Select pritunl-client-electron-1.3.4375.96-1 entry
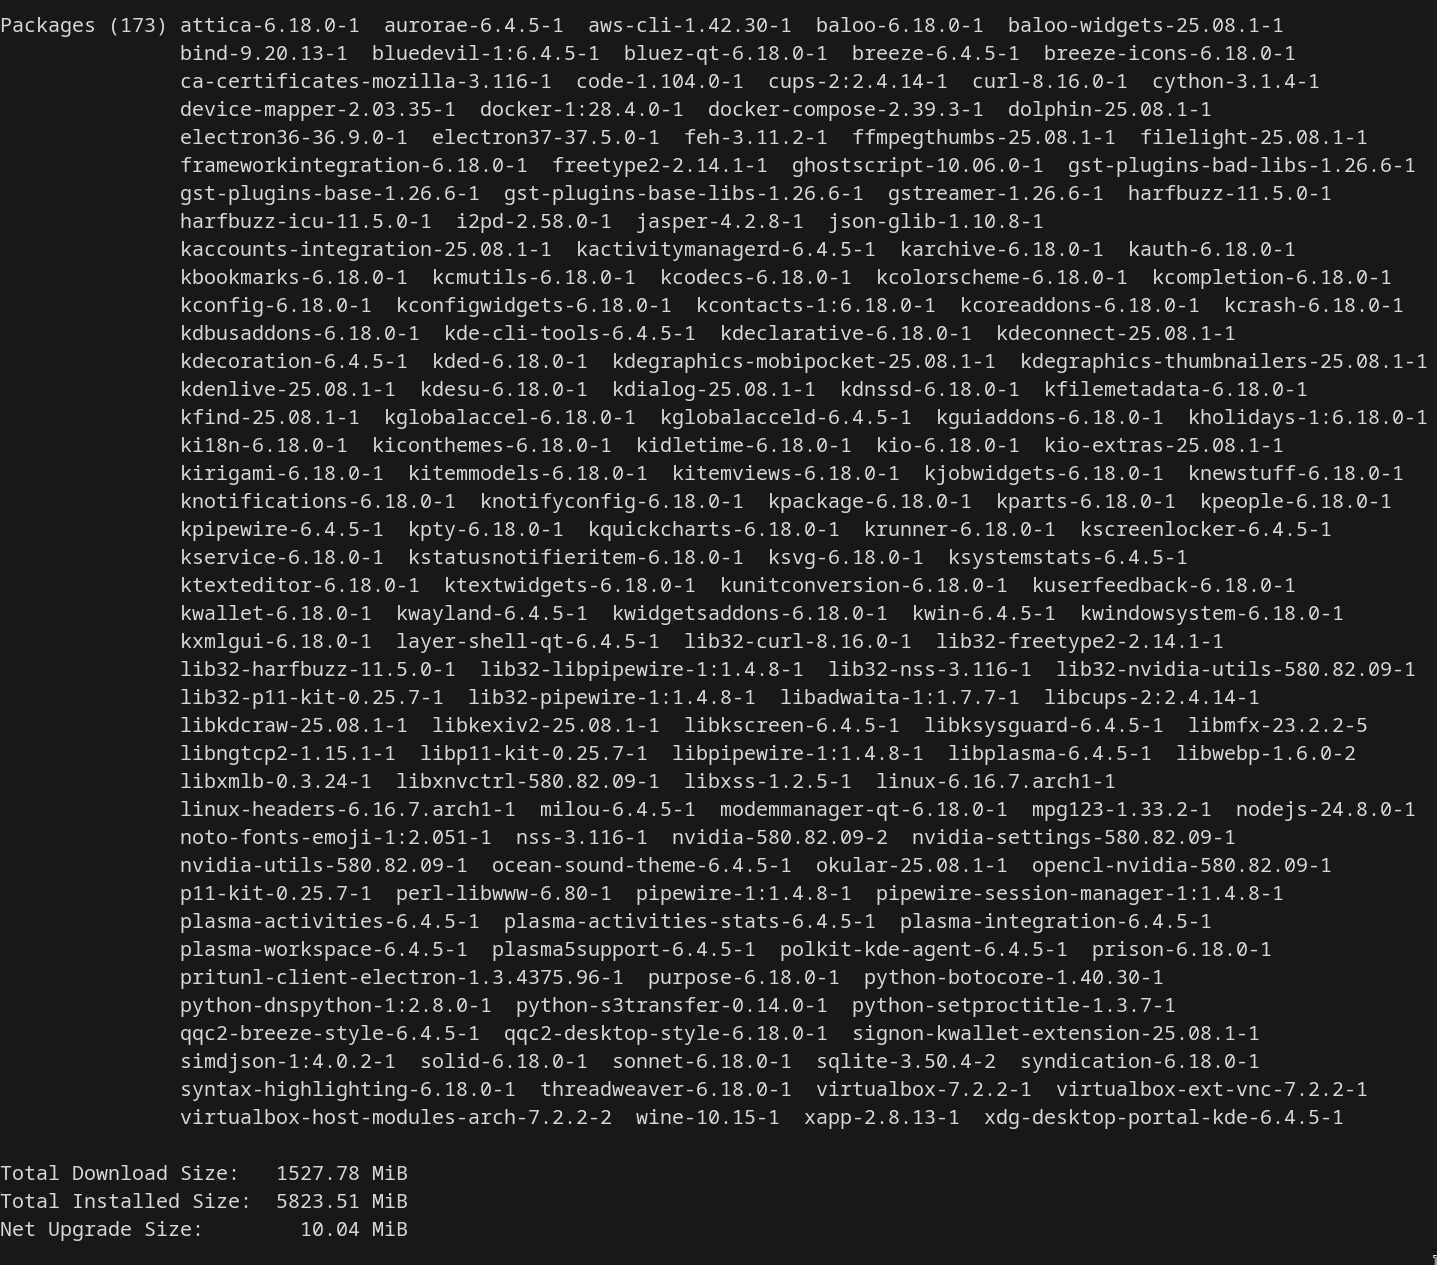 [402, 977]
